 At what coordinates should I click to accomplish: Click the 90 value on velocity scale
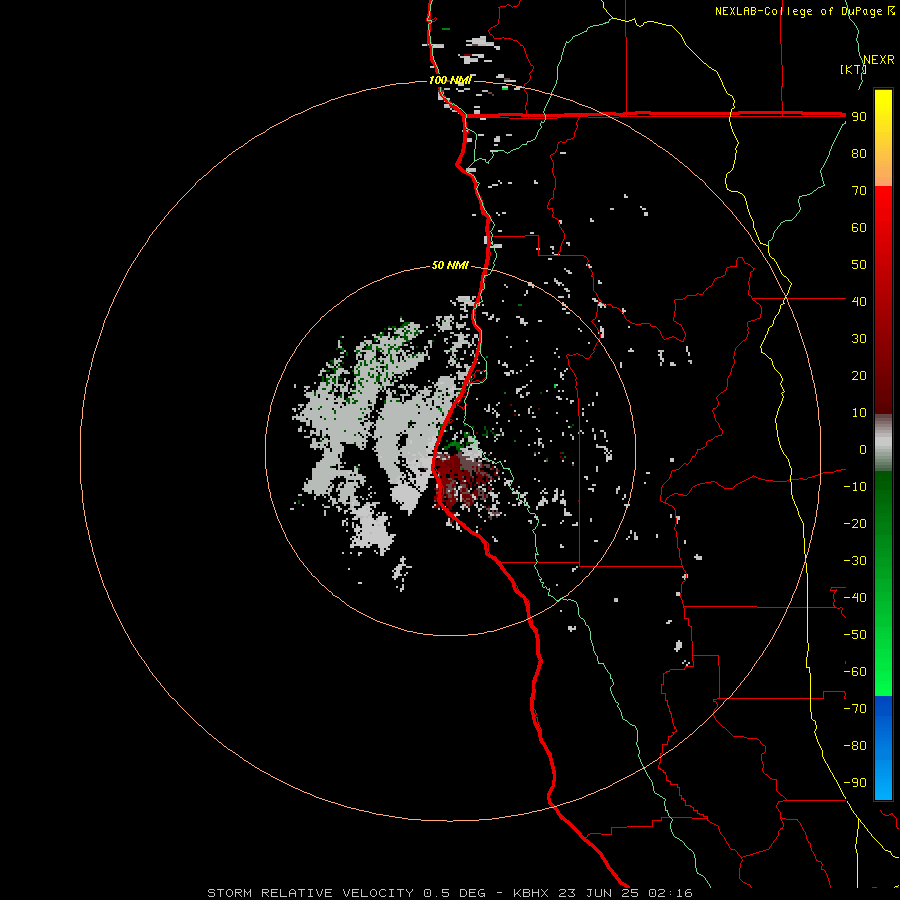859,117
